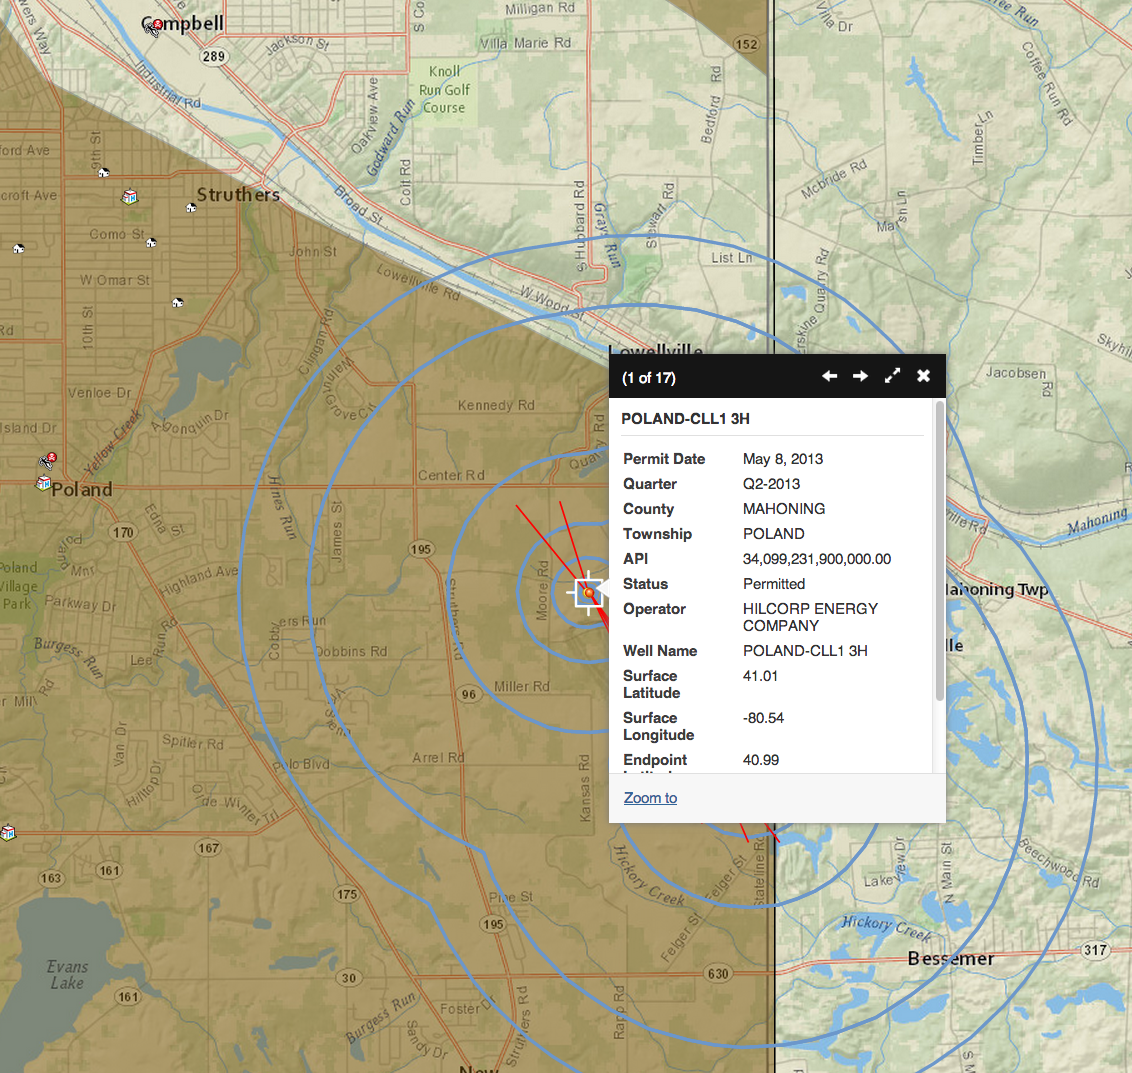Viewport: 1132px width, 1073px height.
Task: Show the next feature in popup
Action: (x=860, y=376)
